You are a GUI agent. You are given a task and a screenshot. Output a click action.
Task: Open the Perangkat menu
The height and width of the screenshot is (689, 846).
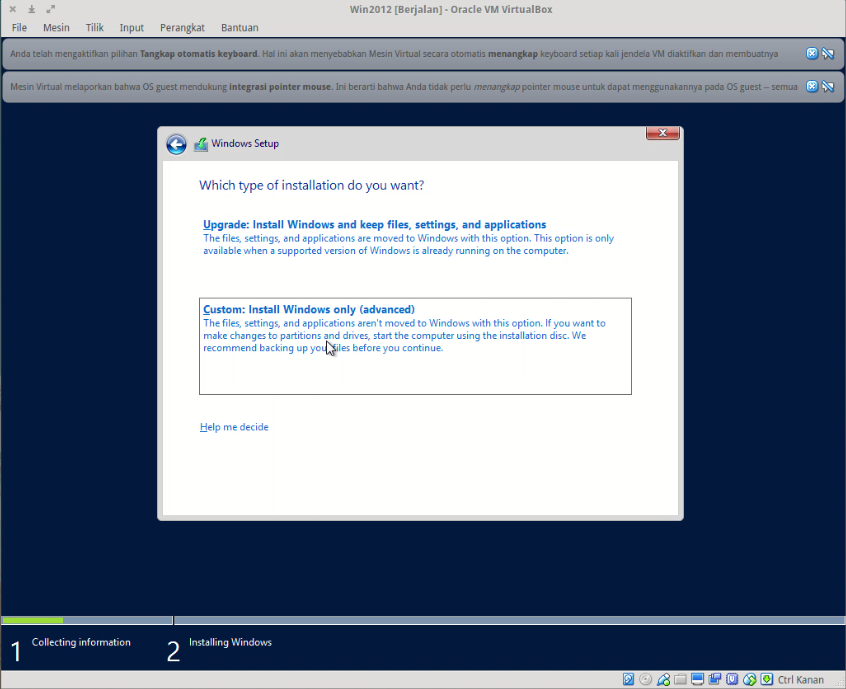182,27
